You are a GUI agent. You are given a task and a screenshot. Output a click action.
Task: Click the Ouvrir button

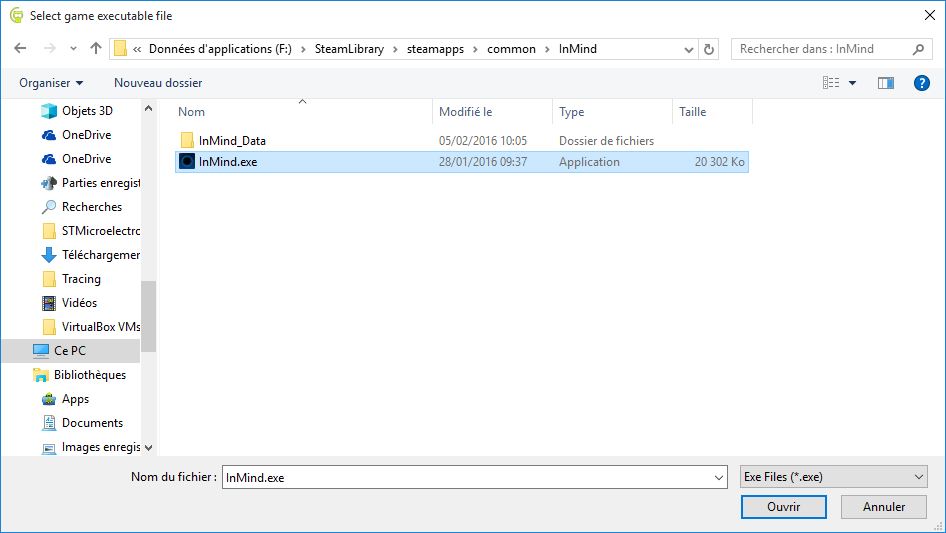pos(783,507)
